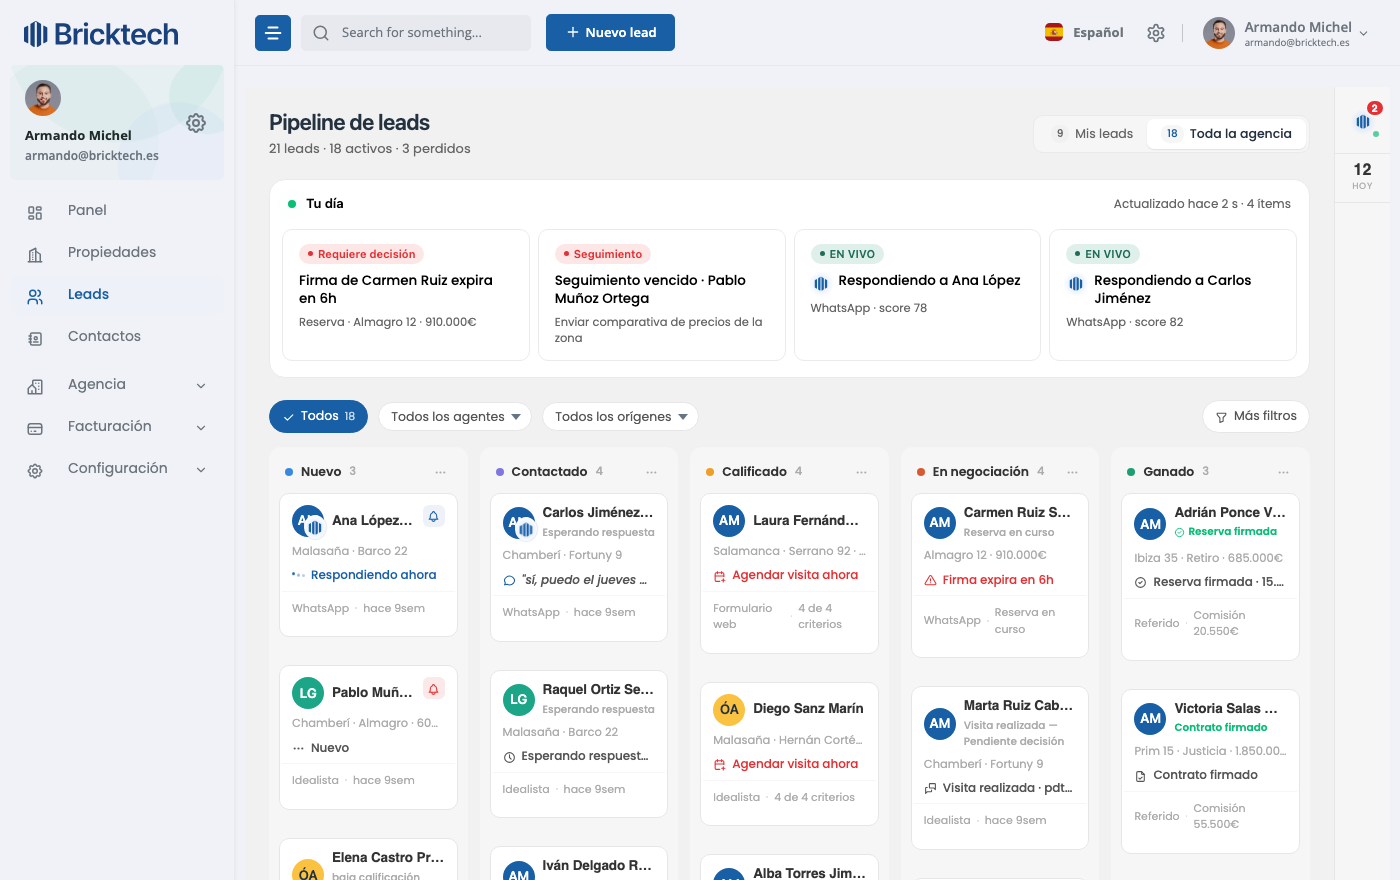
Task: Open Calificado column options menu
Action: 862,472
